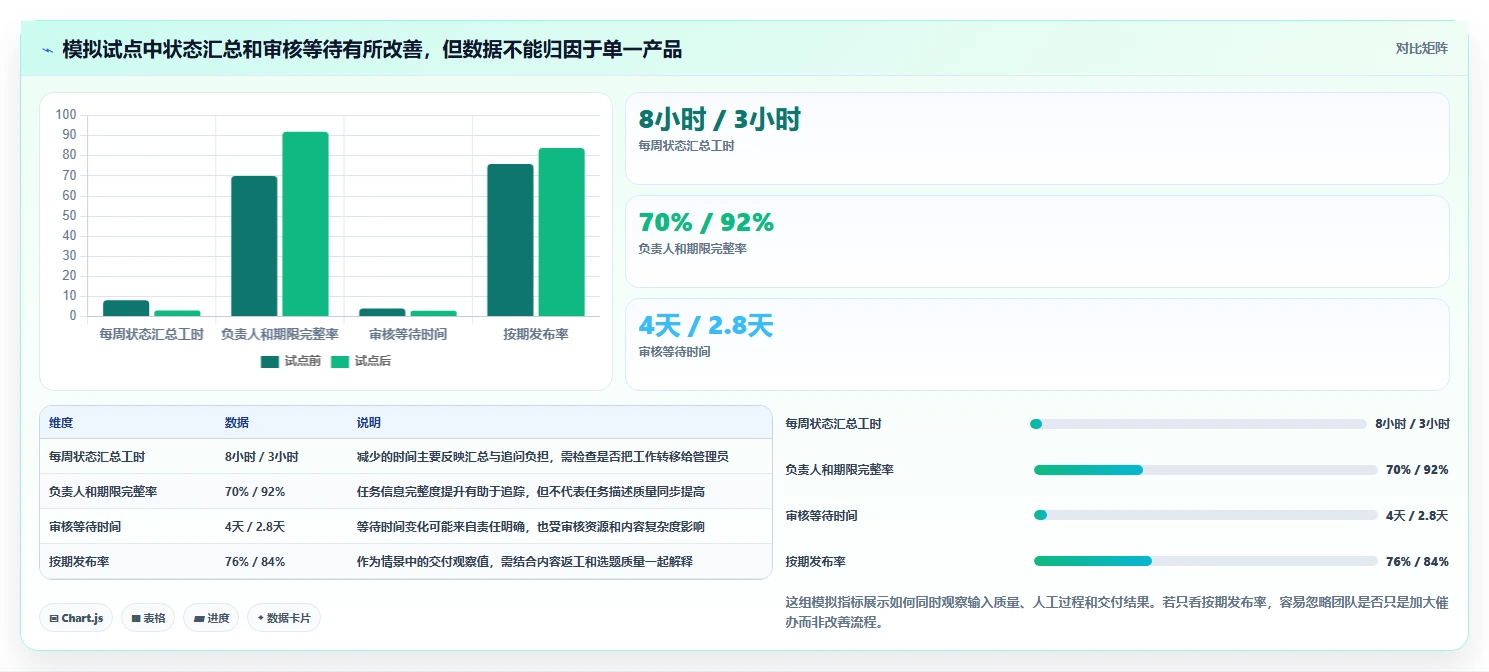Click the 试点后 bar for 负责人和期限完整率
This screenshot has width=1489, height=672.
pos(305,224)
